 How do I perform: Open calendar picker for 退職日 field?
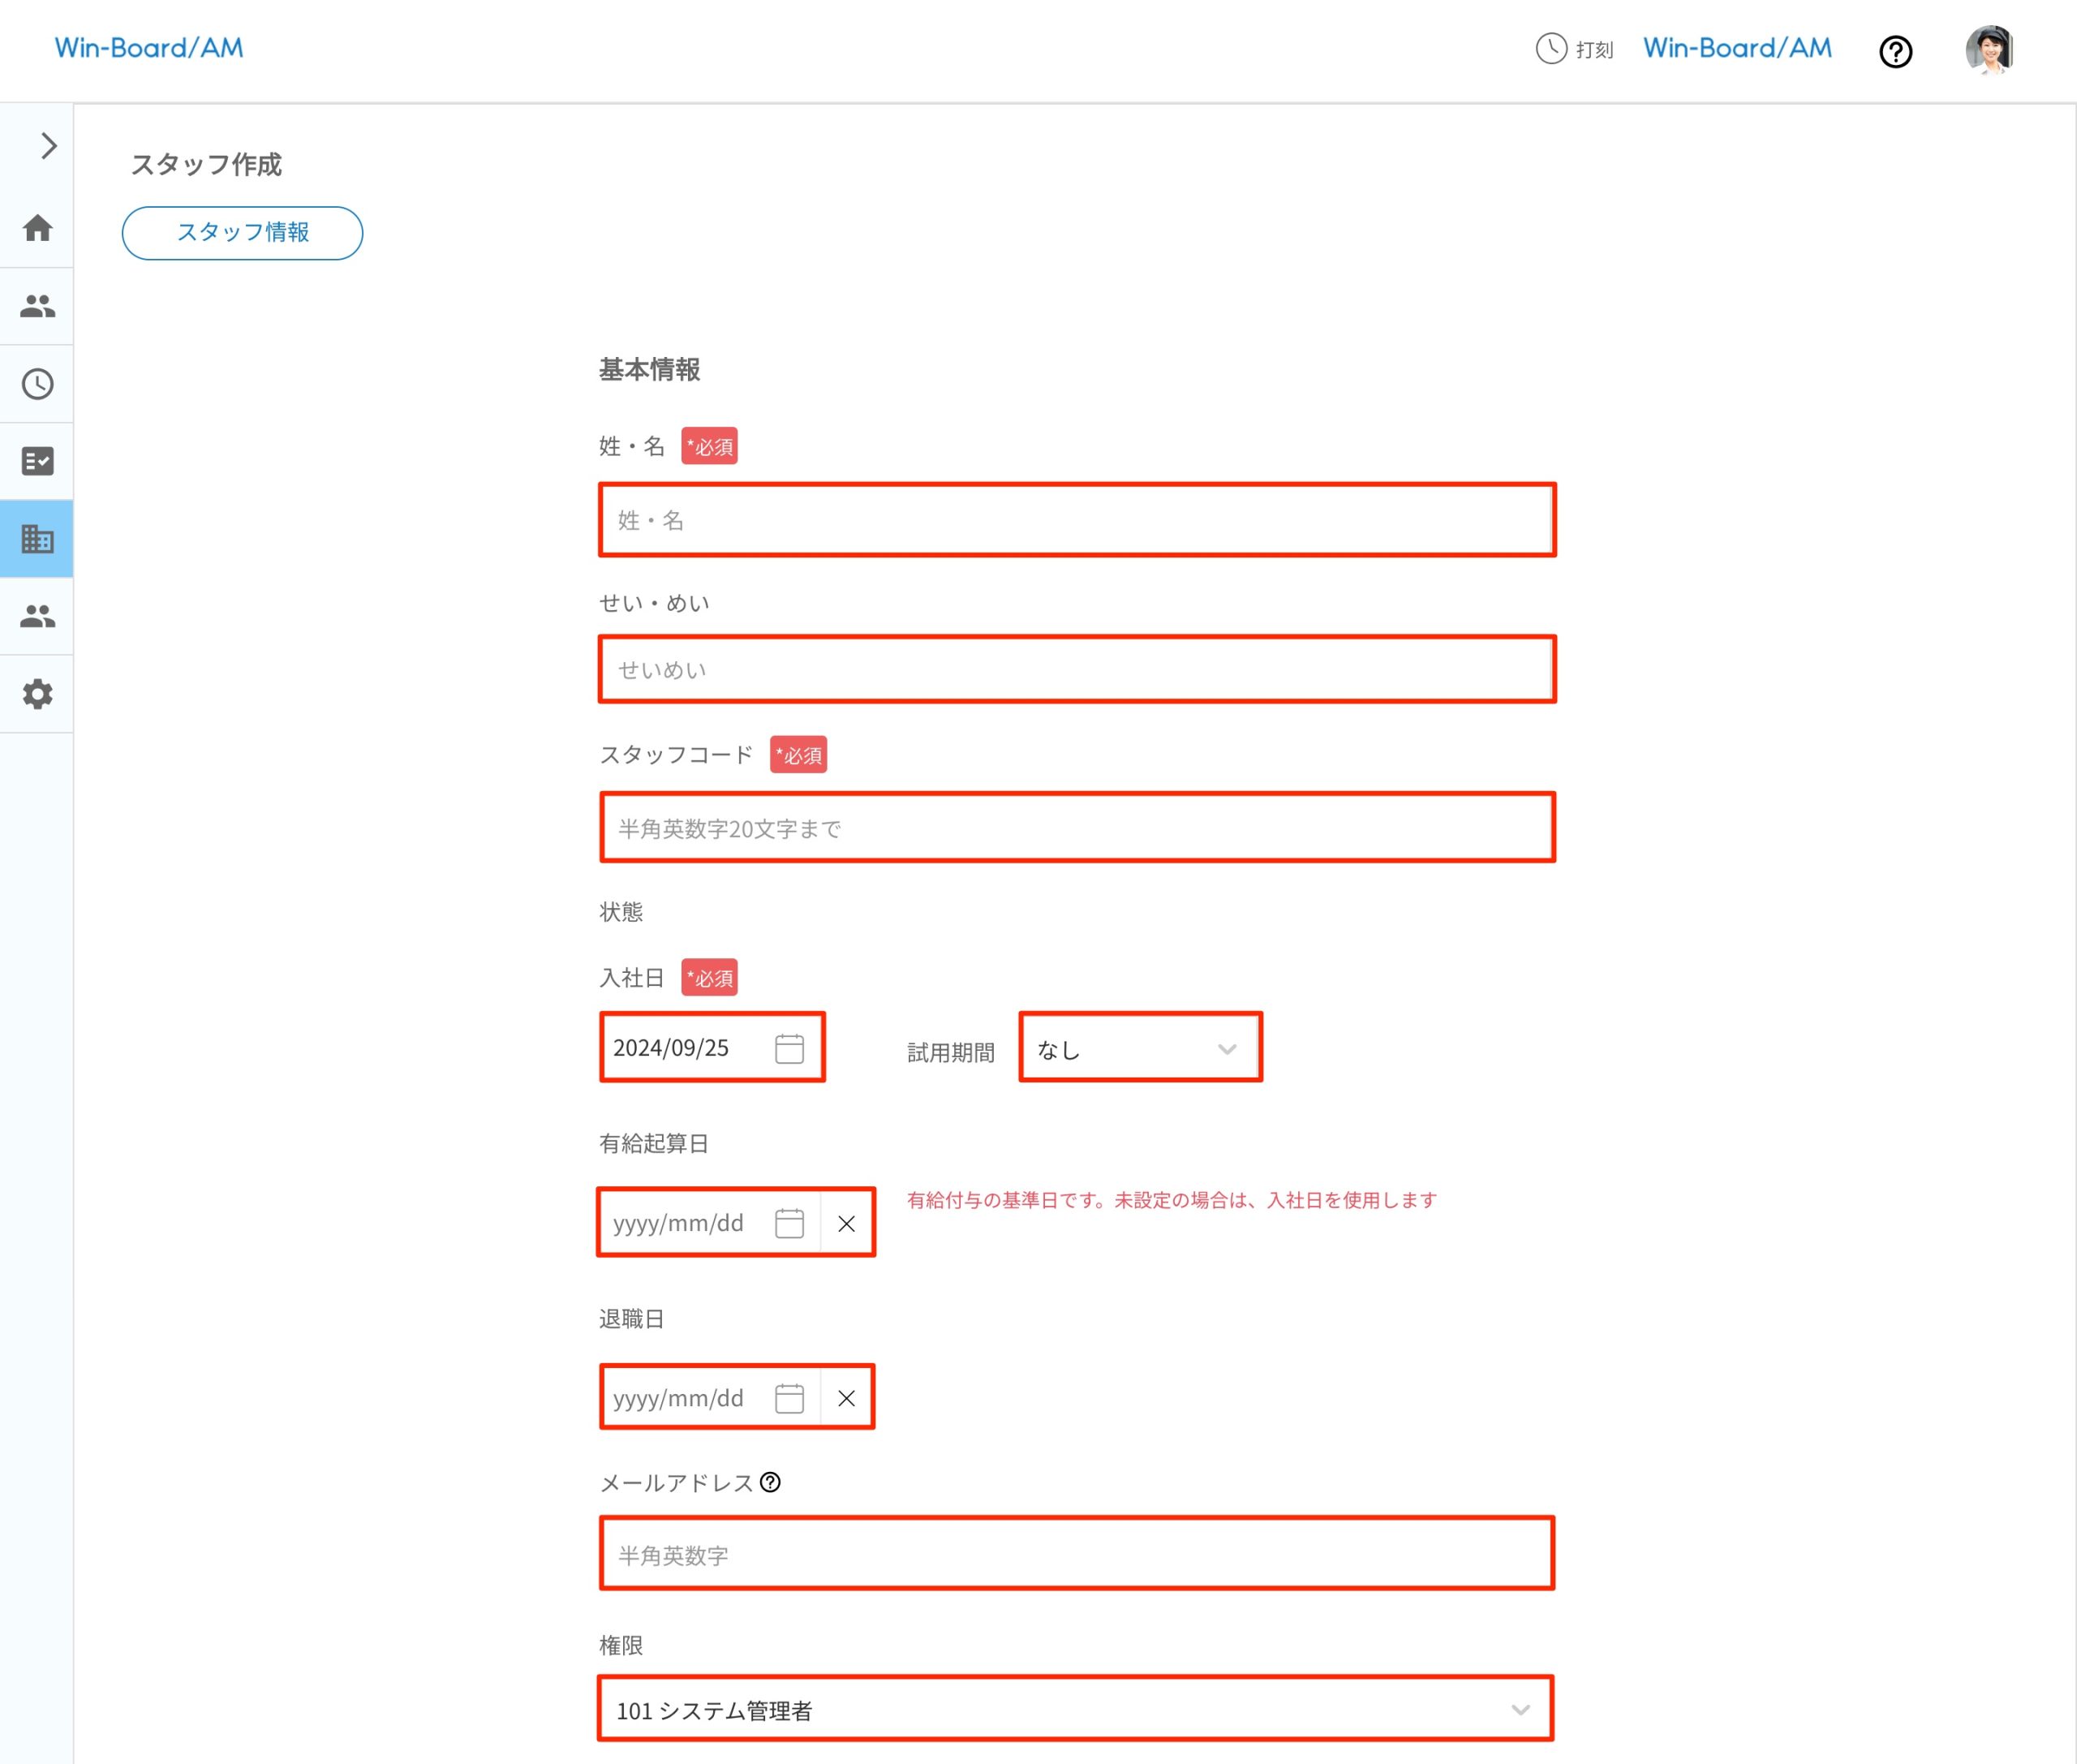(x=789, y=1398)
